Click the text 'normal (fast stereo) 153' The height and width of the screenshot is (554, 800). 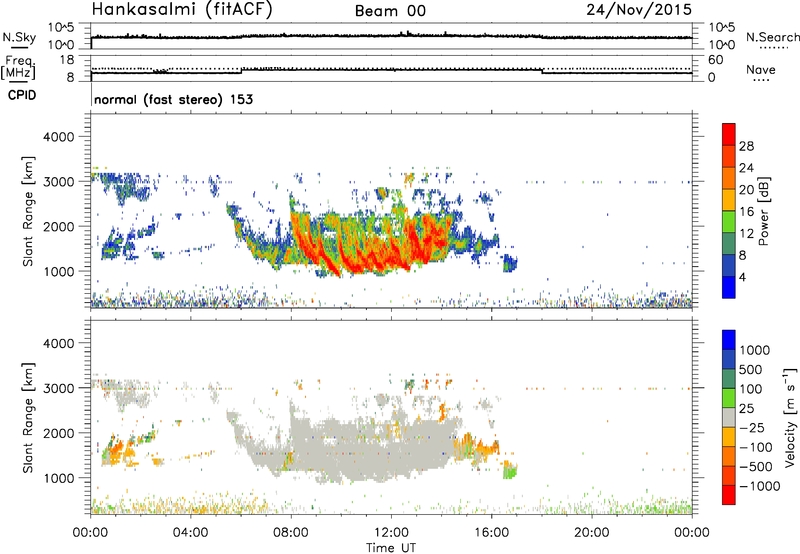(x=173, y=99)
